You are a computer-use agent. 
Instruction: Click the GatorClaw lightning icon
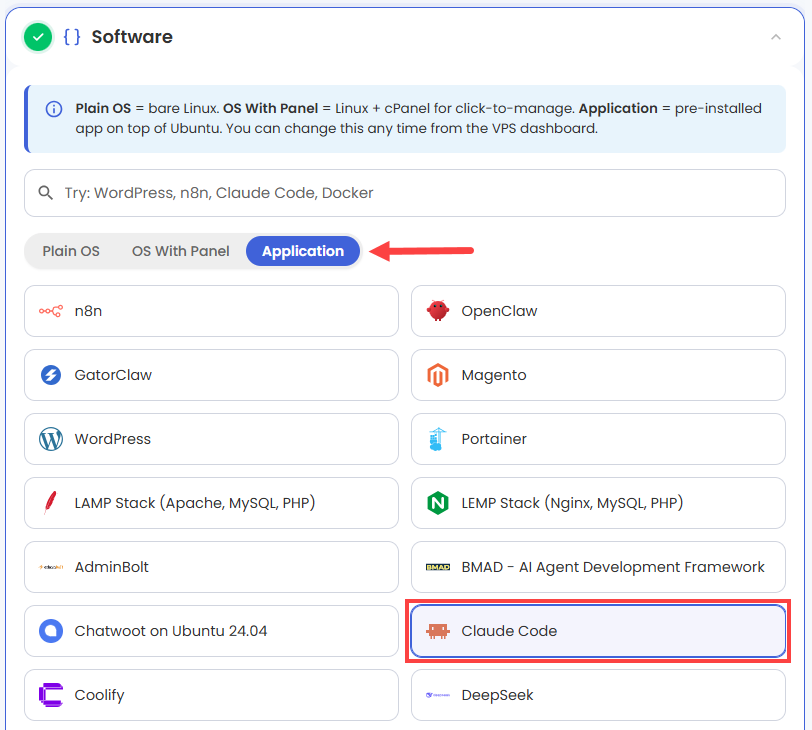coord(51,375)
